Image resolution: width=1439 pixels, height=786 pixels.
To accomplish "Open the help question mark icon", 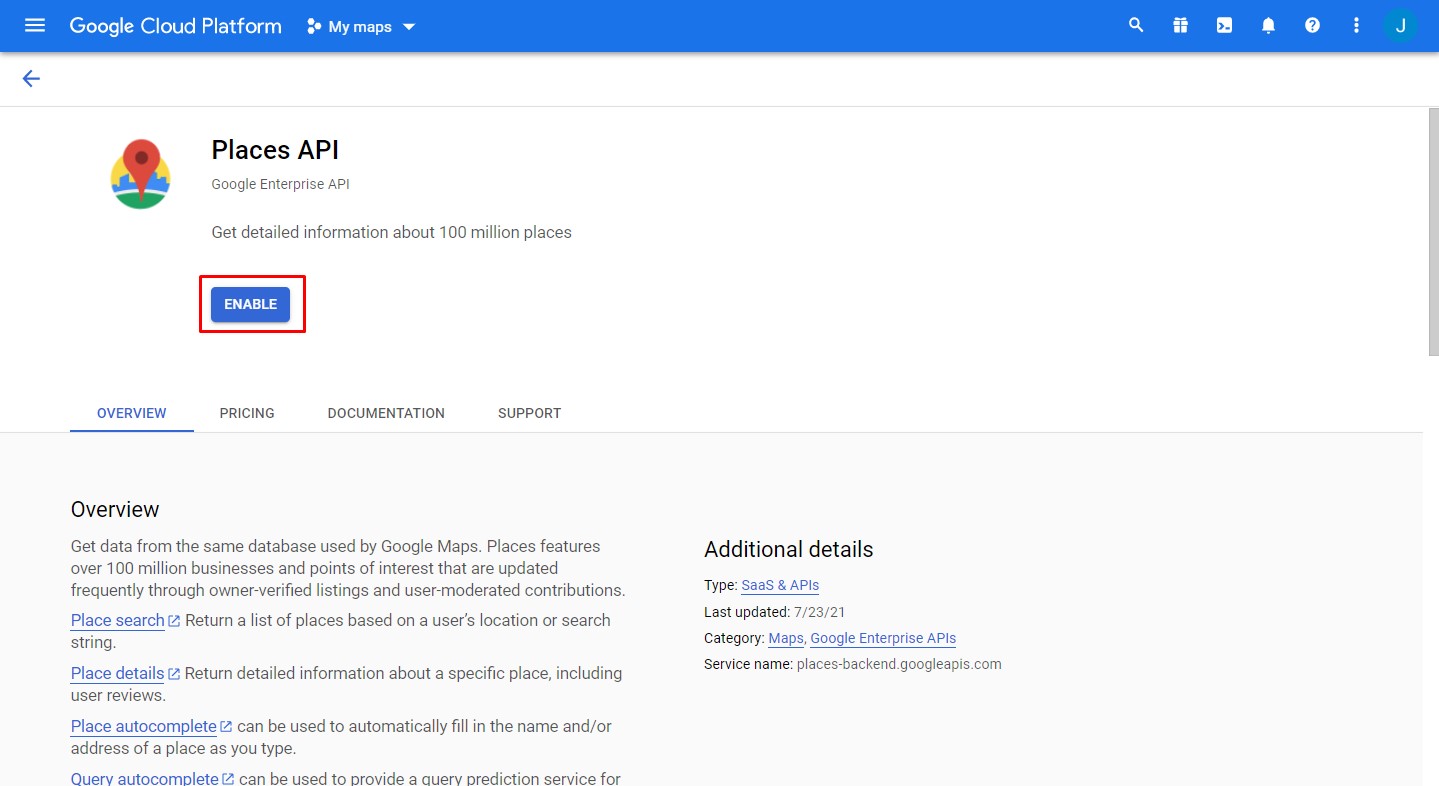I will tap(1312, 26).
